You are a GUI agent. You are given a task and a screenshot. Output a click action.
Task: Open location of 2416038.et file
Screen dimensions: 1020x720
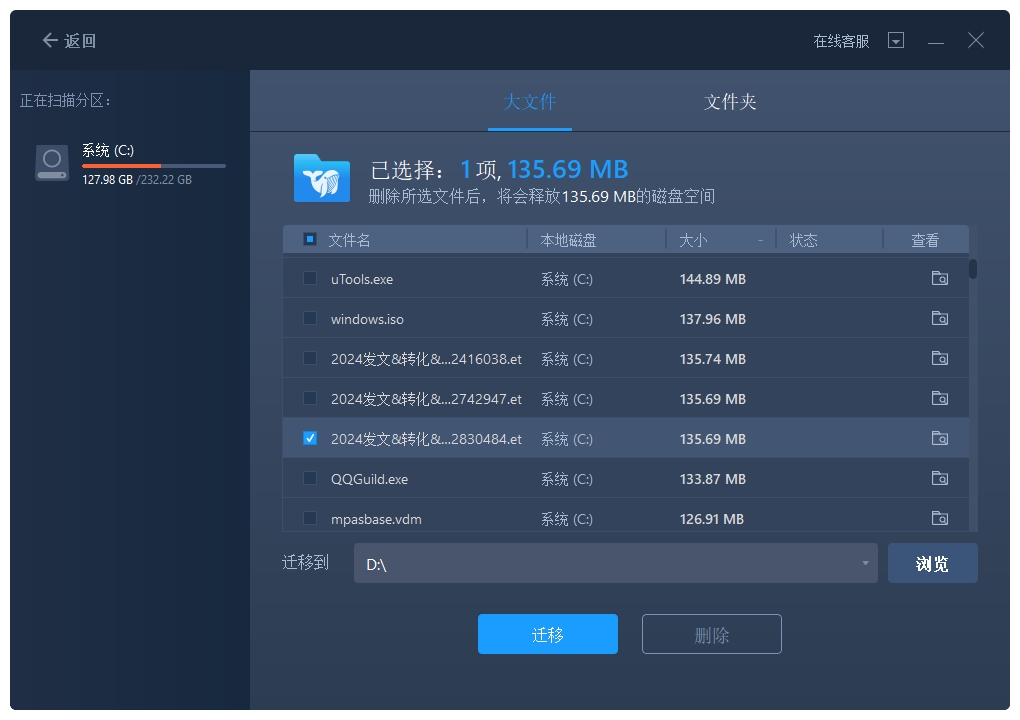click(x=939, y=359)
